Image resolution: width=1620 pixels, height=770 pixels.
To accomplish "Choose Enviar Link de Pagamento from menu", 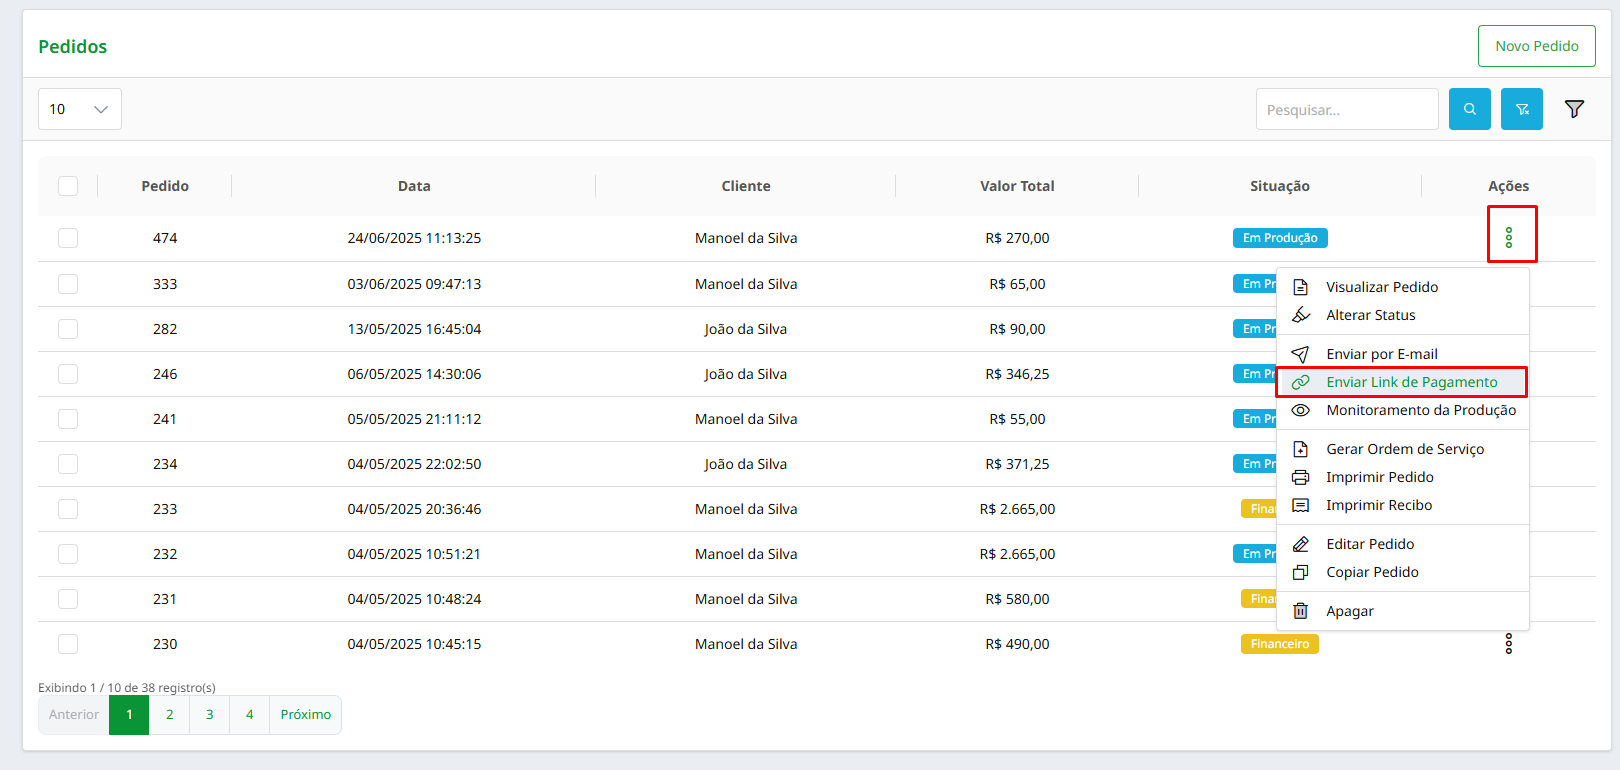I will (1411, 382).
